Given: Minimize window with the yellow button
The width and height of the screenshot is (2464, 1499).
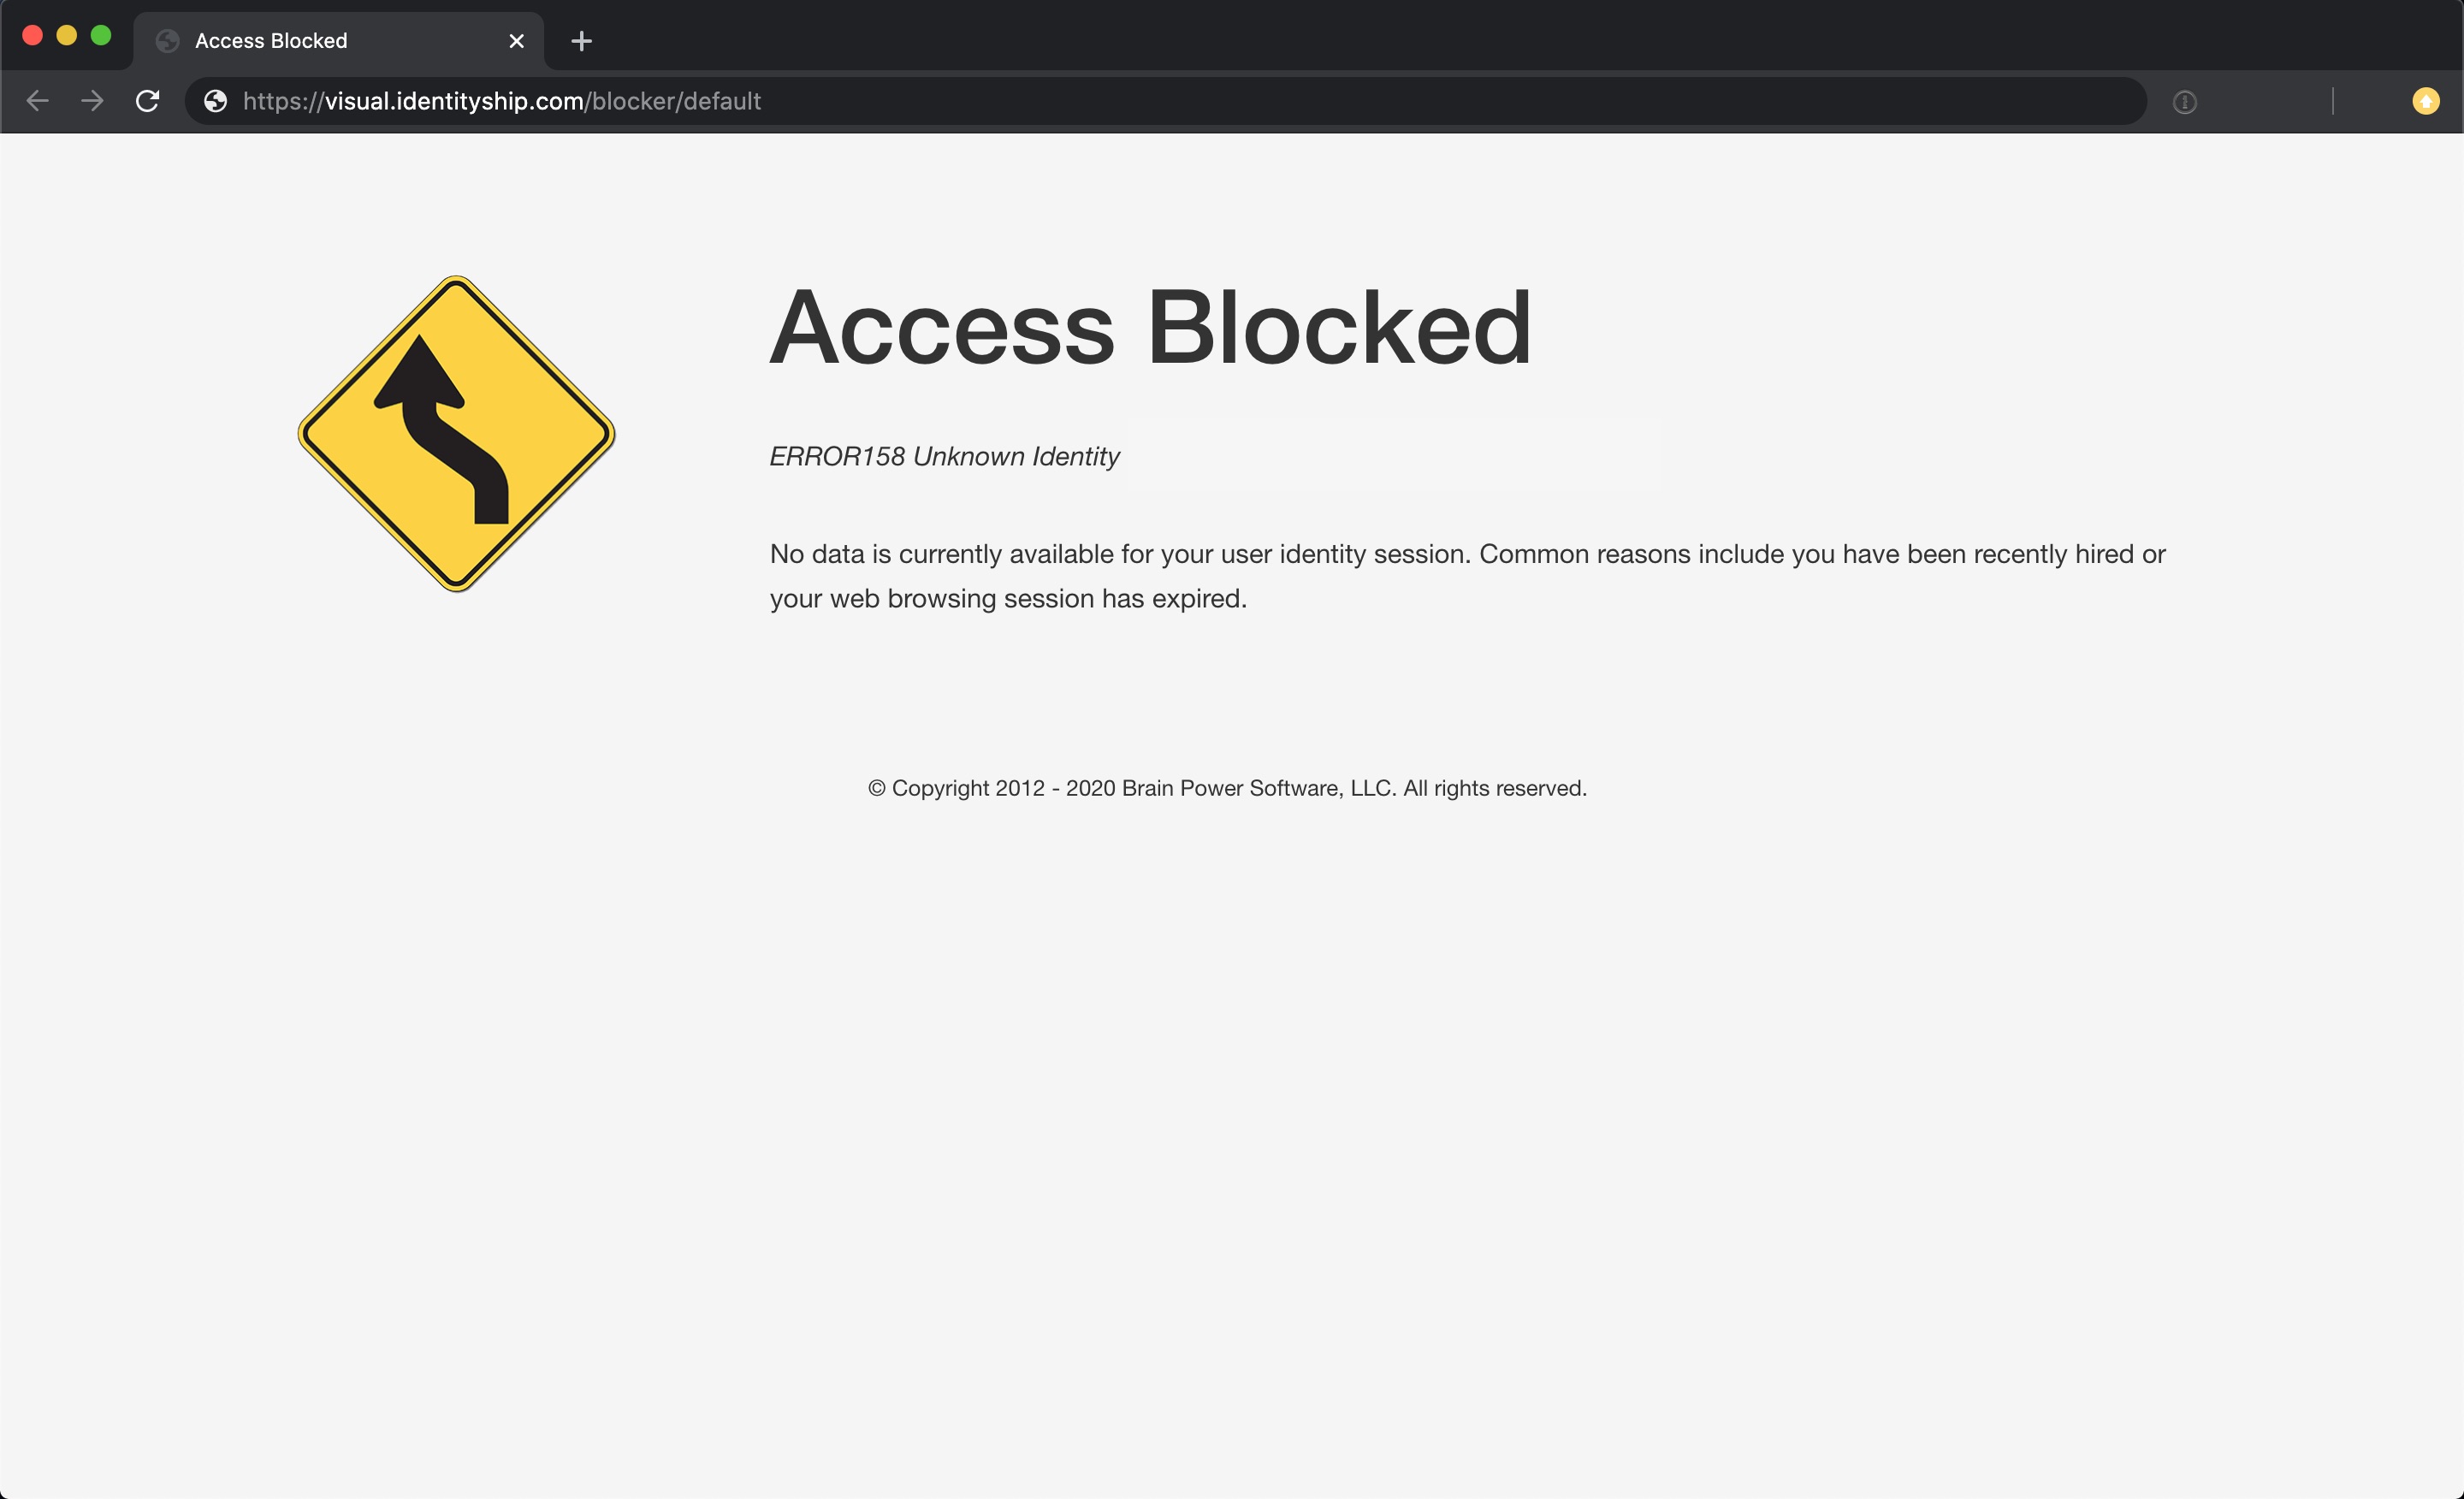Looking at the screenshot, I should click(66, 36).
